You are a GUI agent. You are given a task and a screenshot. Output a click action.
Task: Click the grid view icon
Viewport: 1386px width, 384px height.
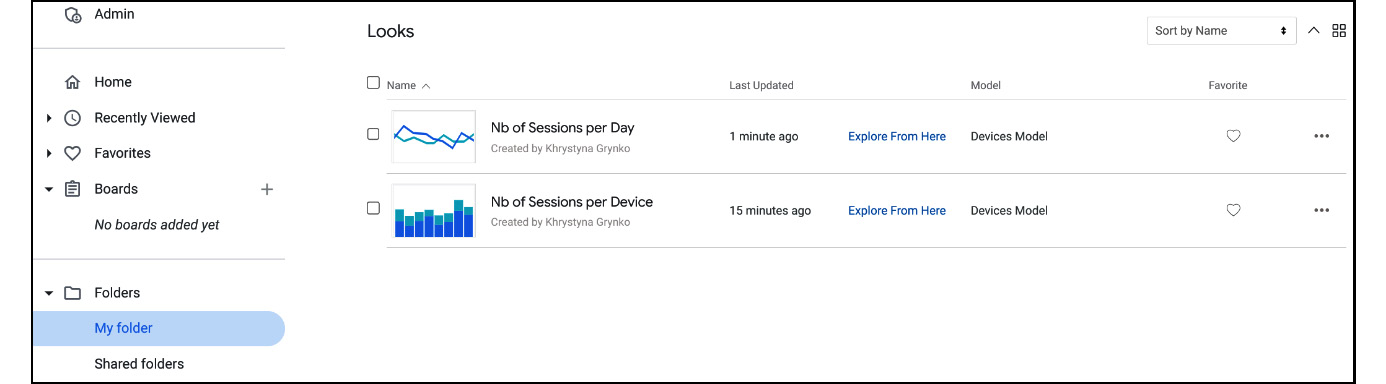[x=1339, y=31]
